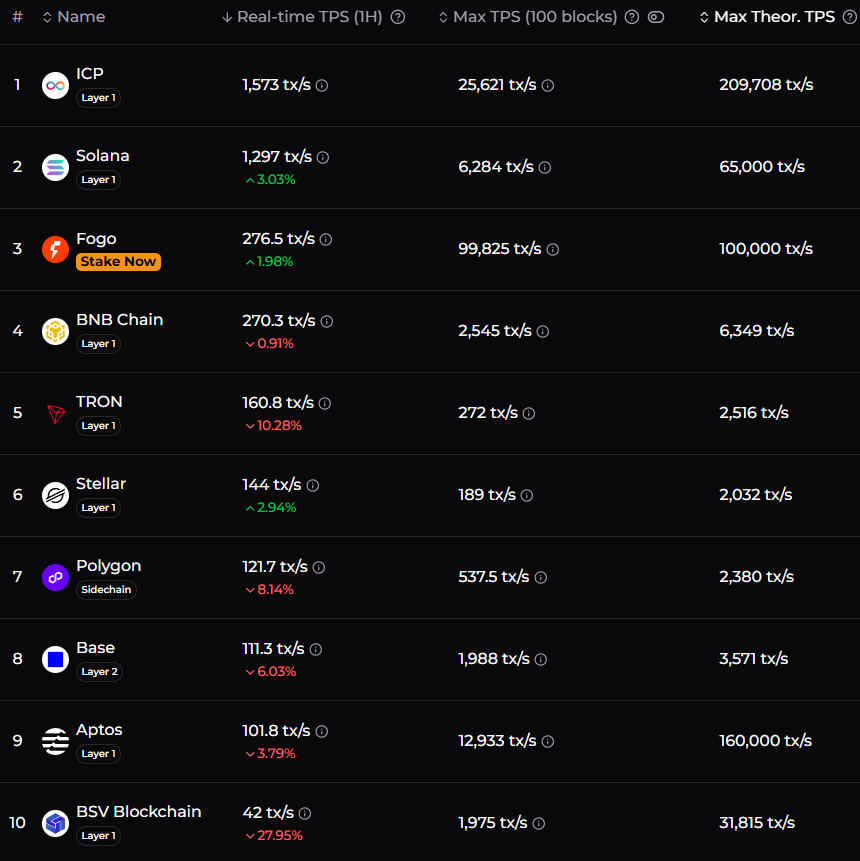The width and height of the screenshot is (860, 861).
Task: Click the 65,000 tx/s value for Solana
Action: pyautogui.click(x=762, y=166)
